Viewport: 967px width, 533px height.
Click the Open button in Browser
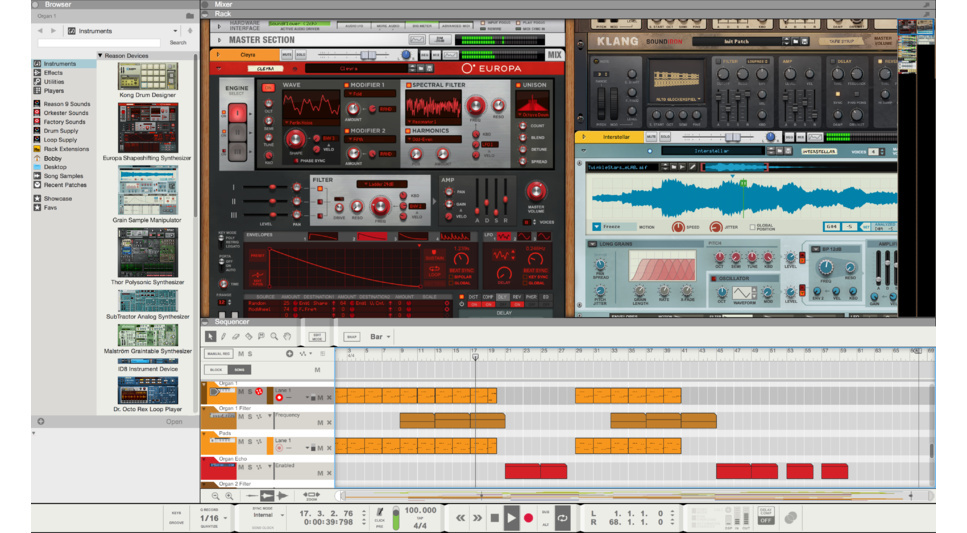[x=174, y=422]
